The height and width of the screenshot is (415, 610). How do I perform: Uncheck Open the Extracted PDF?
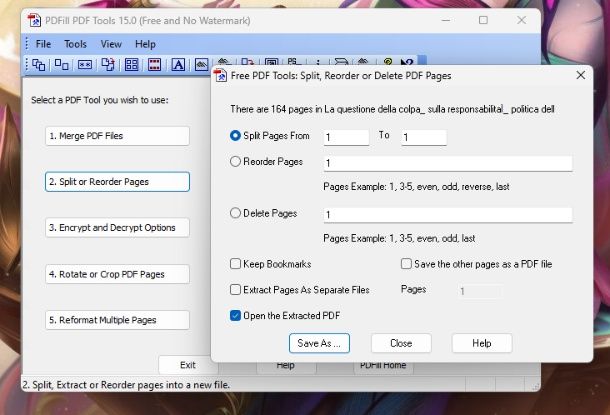pos(235,315)
